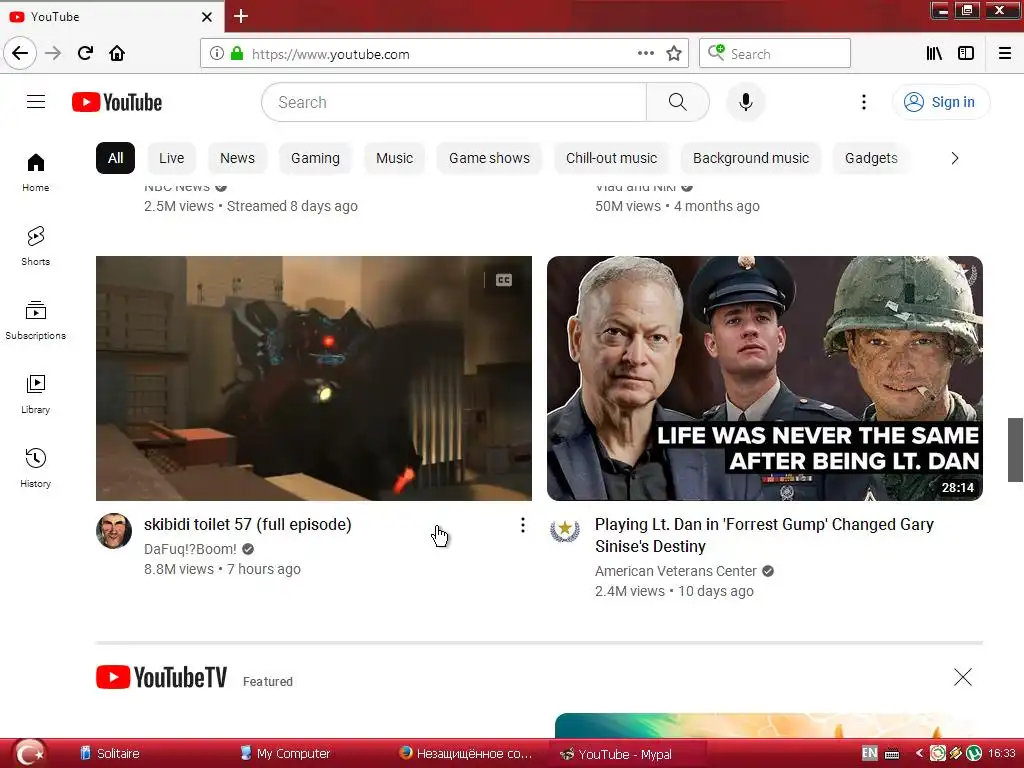Switch to Незащищённое со... taskbar window
Screen dimensions: 1024x768
click(466, 754)
